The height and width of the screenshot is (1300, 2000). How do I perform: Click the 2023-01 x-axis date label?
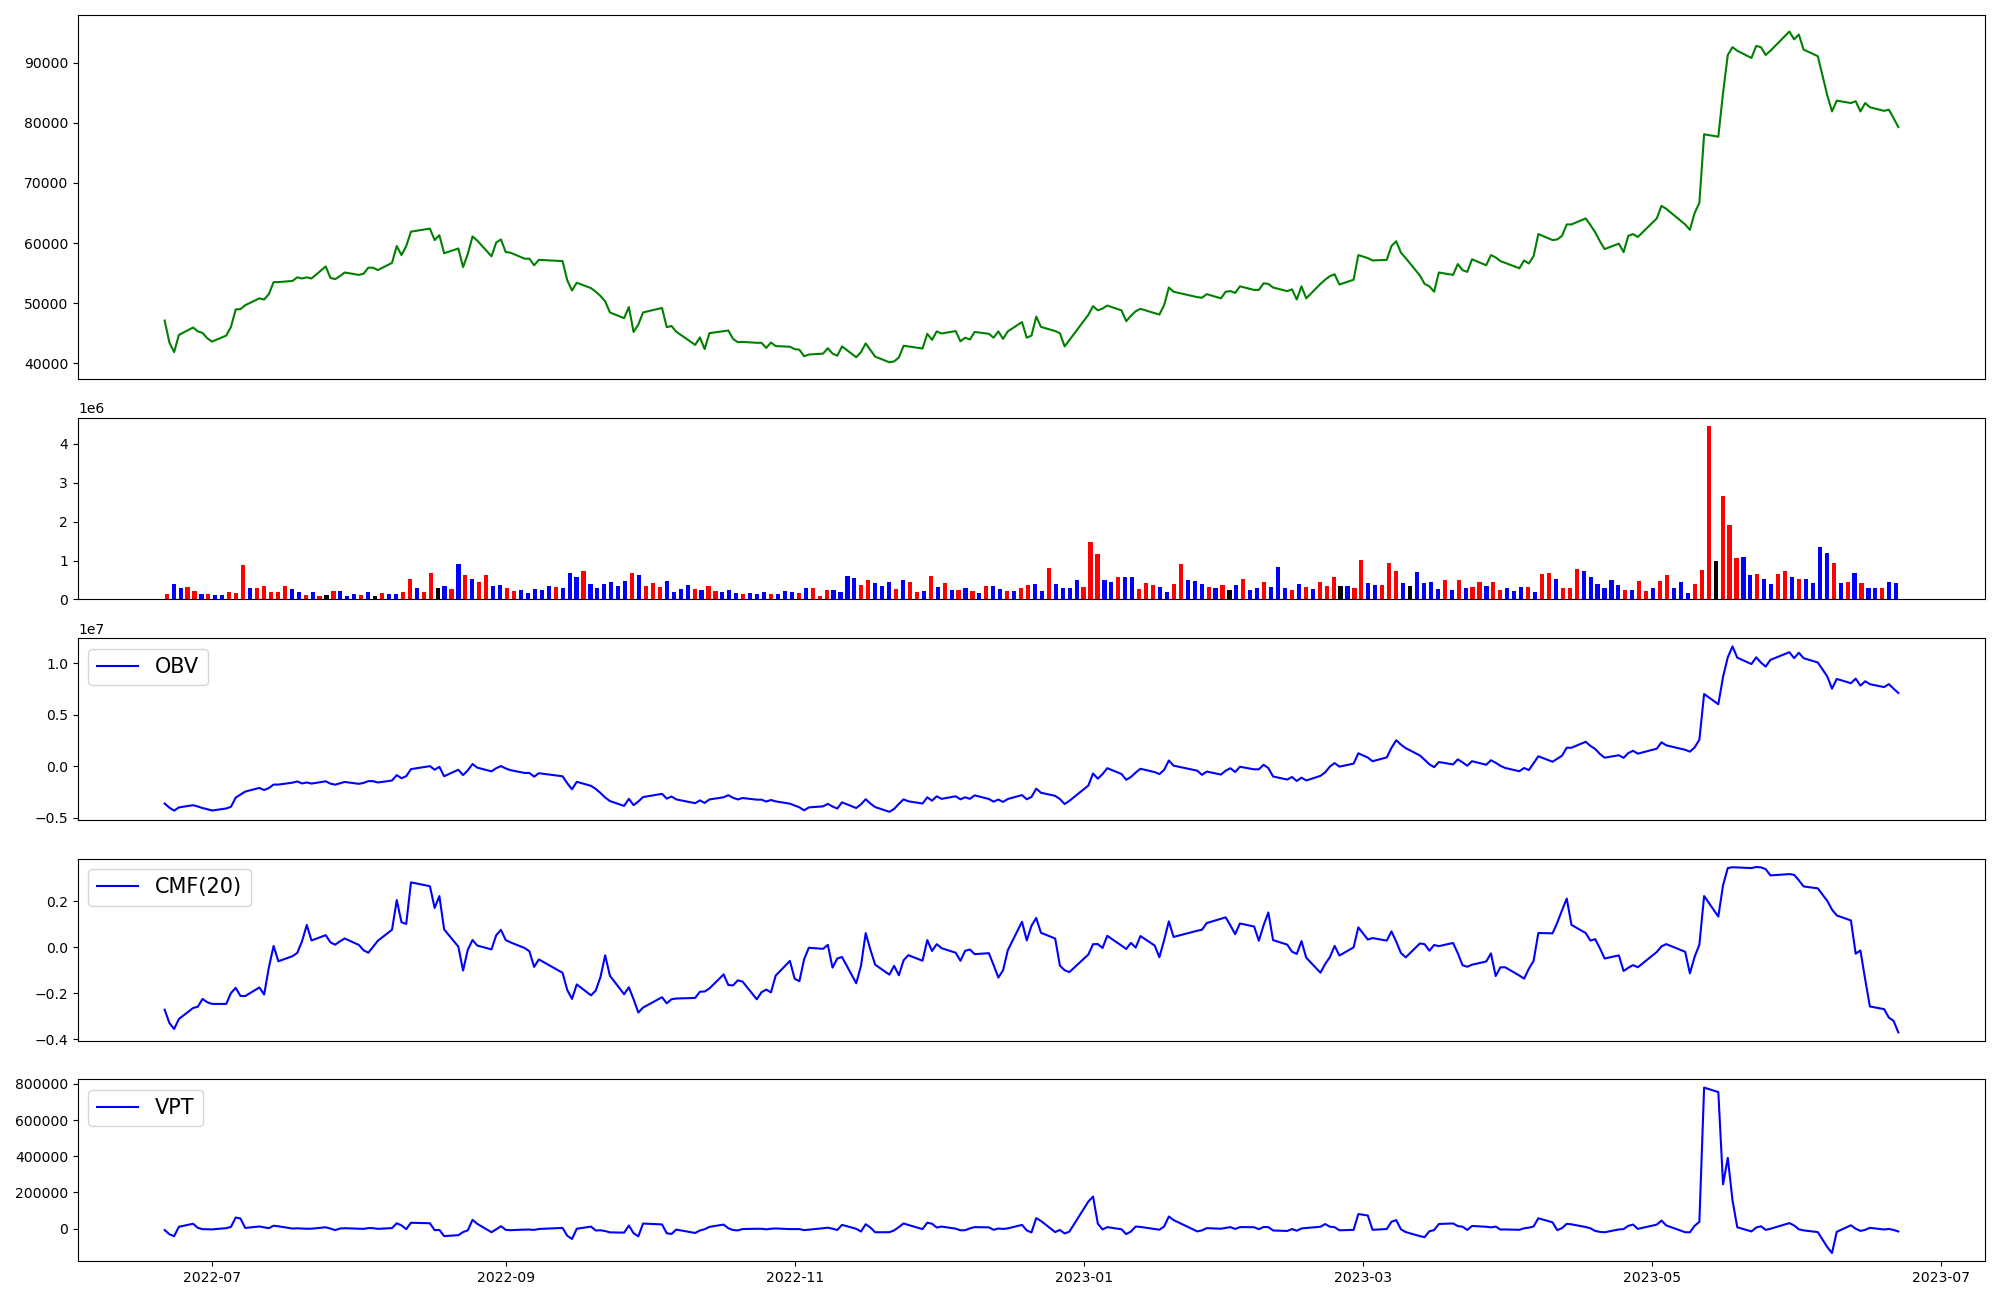(1084, 1277)
